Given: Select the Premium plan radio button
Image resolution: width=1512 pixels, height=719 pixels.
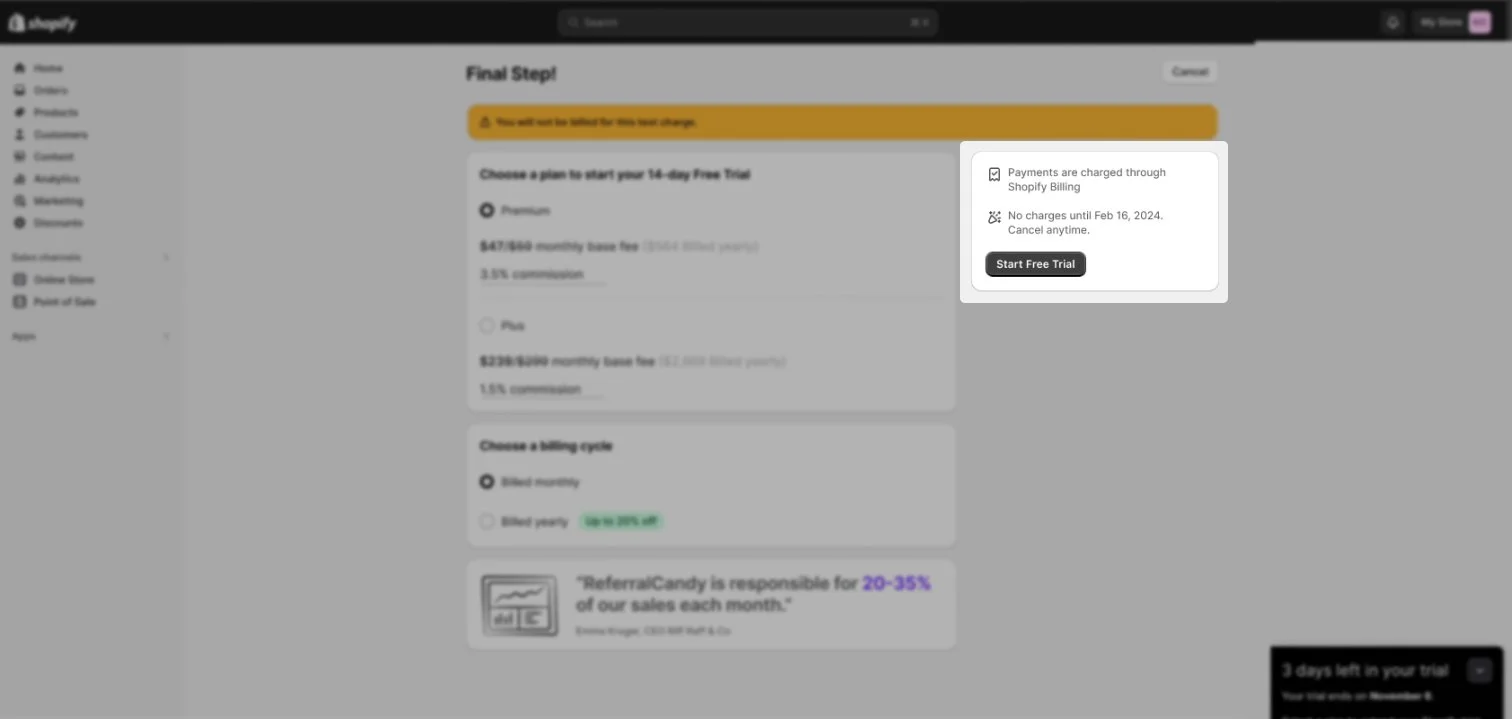Looking at the screenshot, I should (x=487, y=210).
